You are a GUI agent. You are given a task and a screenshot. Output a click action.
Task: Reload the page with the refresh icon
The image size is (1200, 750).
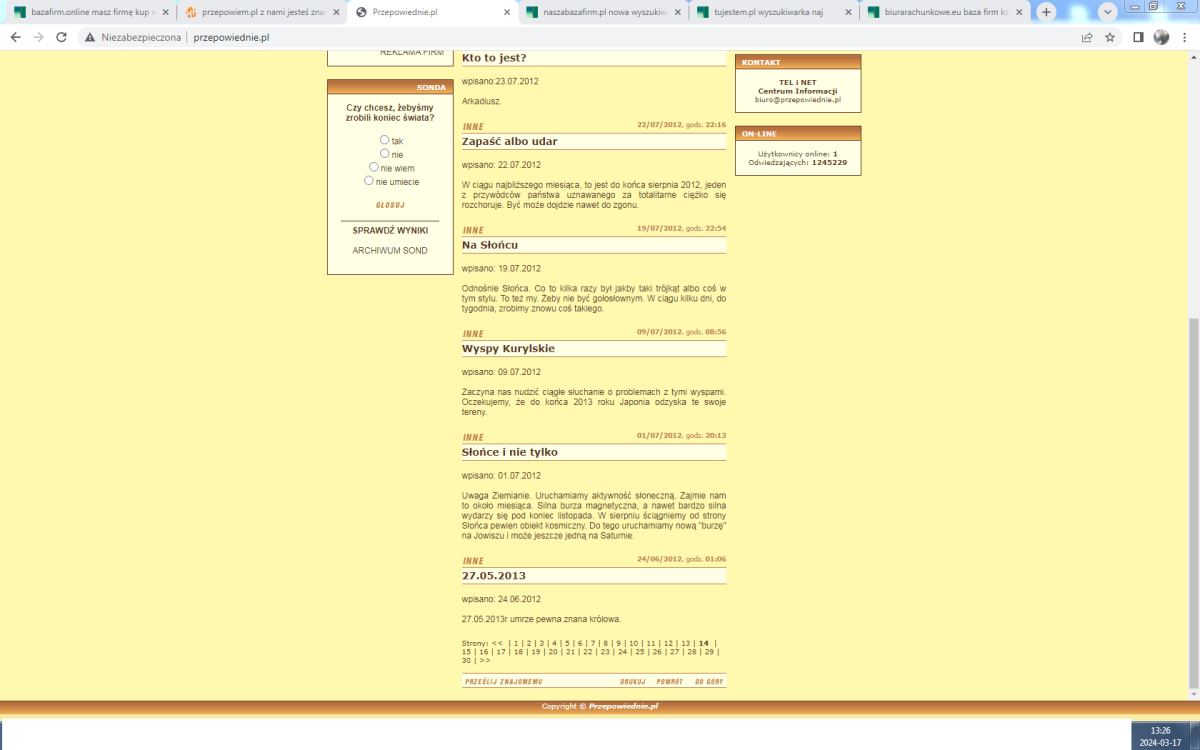[x=61, y=37]
